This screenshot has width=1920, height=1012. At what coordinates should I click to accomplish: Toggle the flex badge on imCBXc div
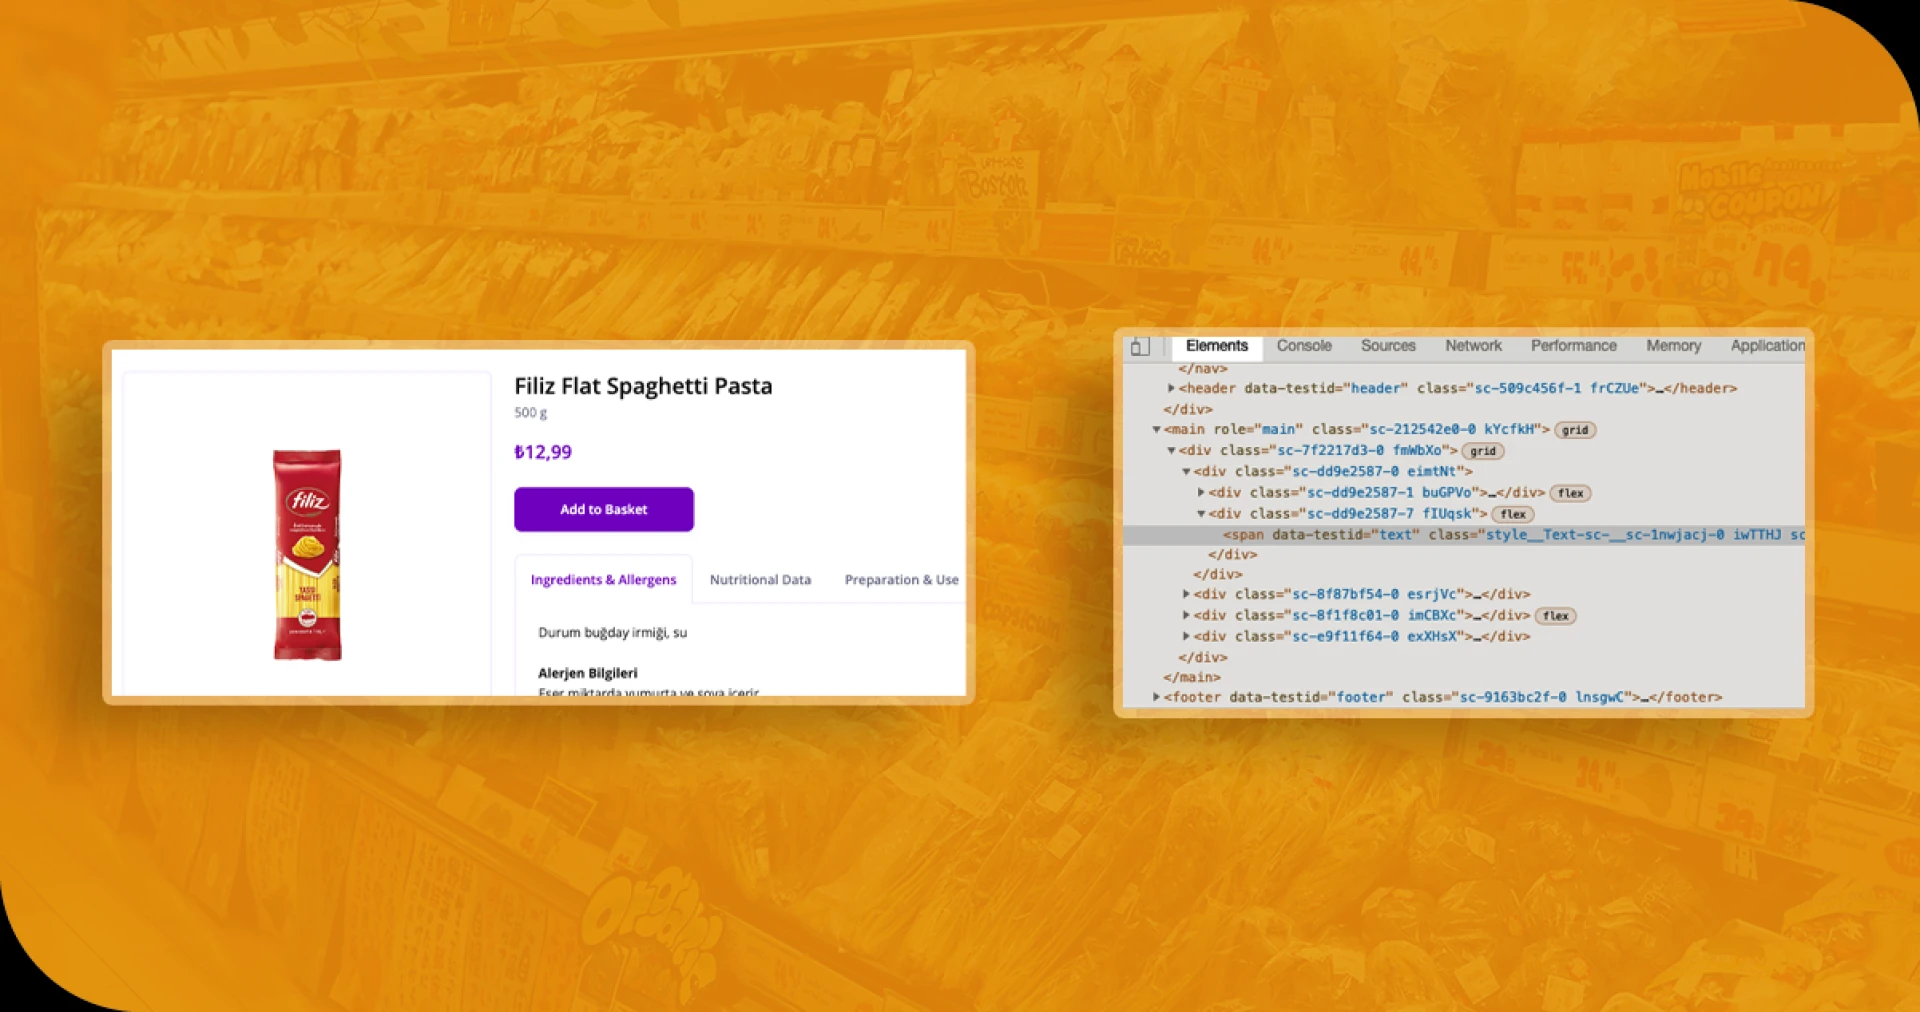point(1555,616)
